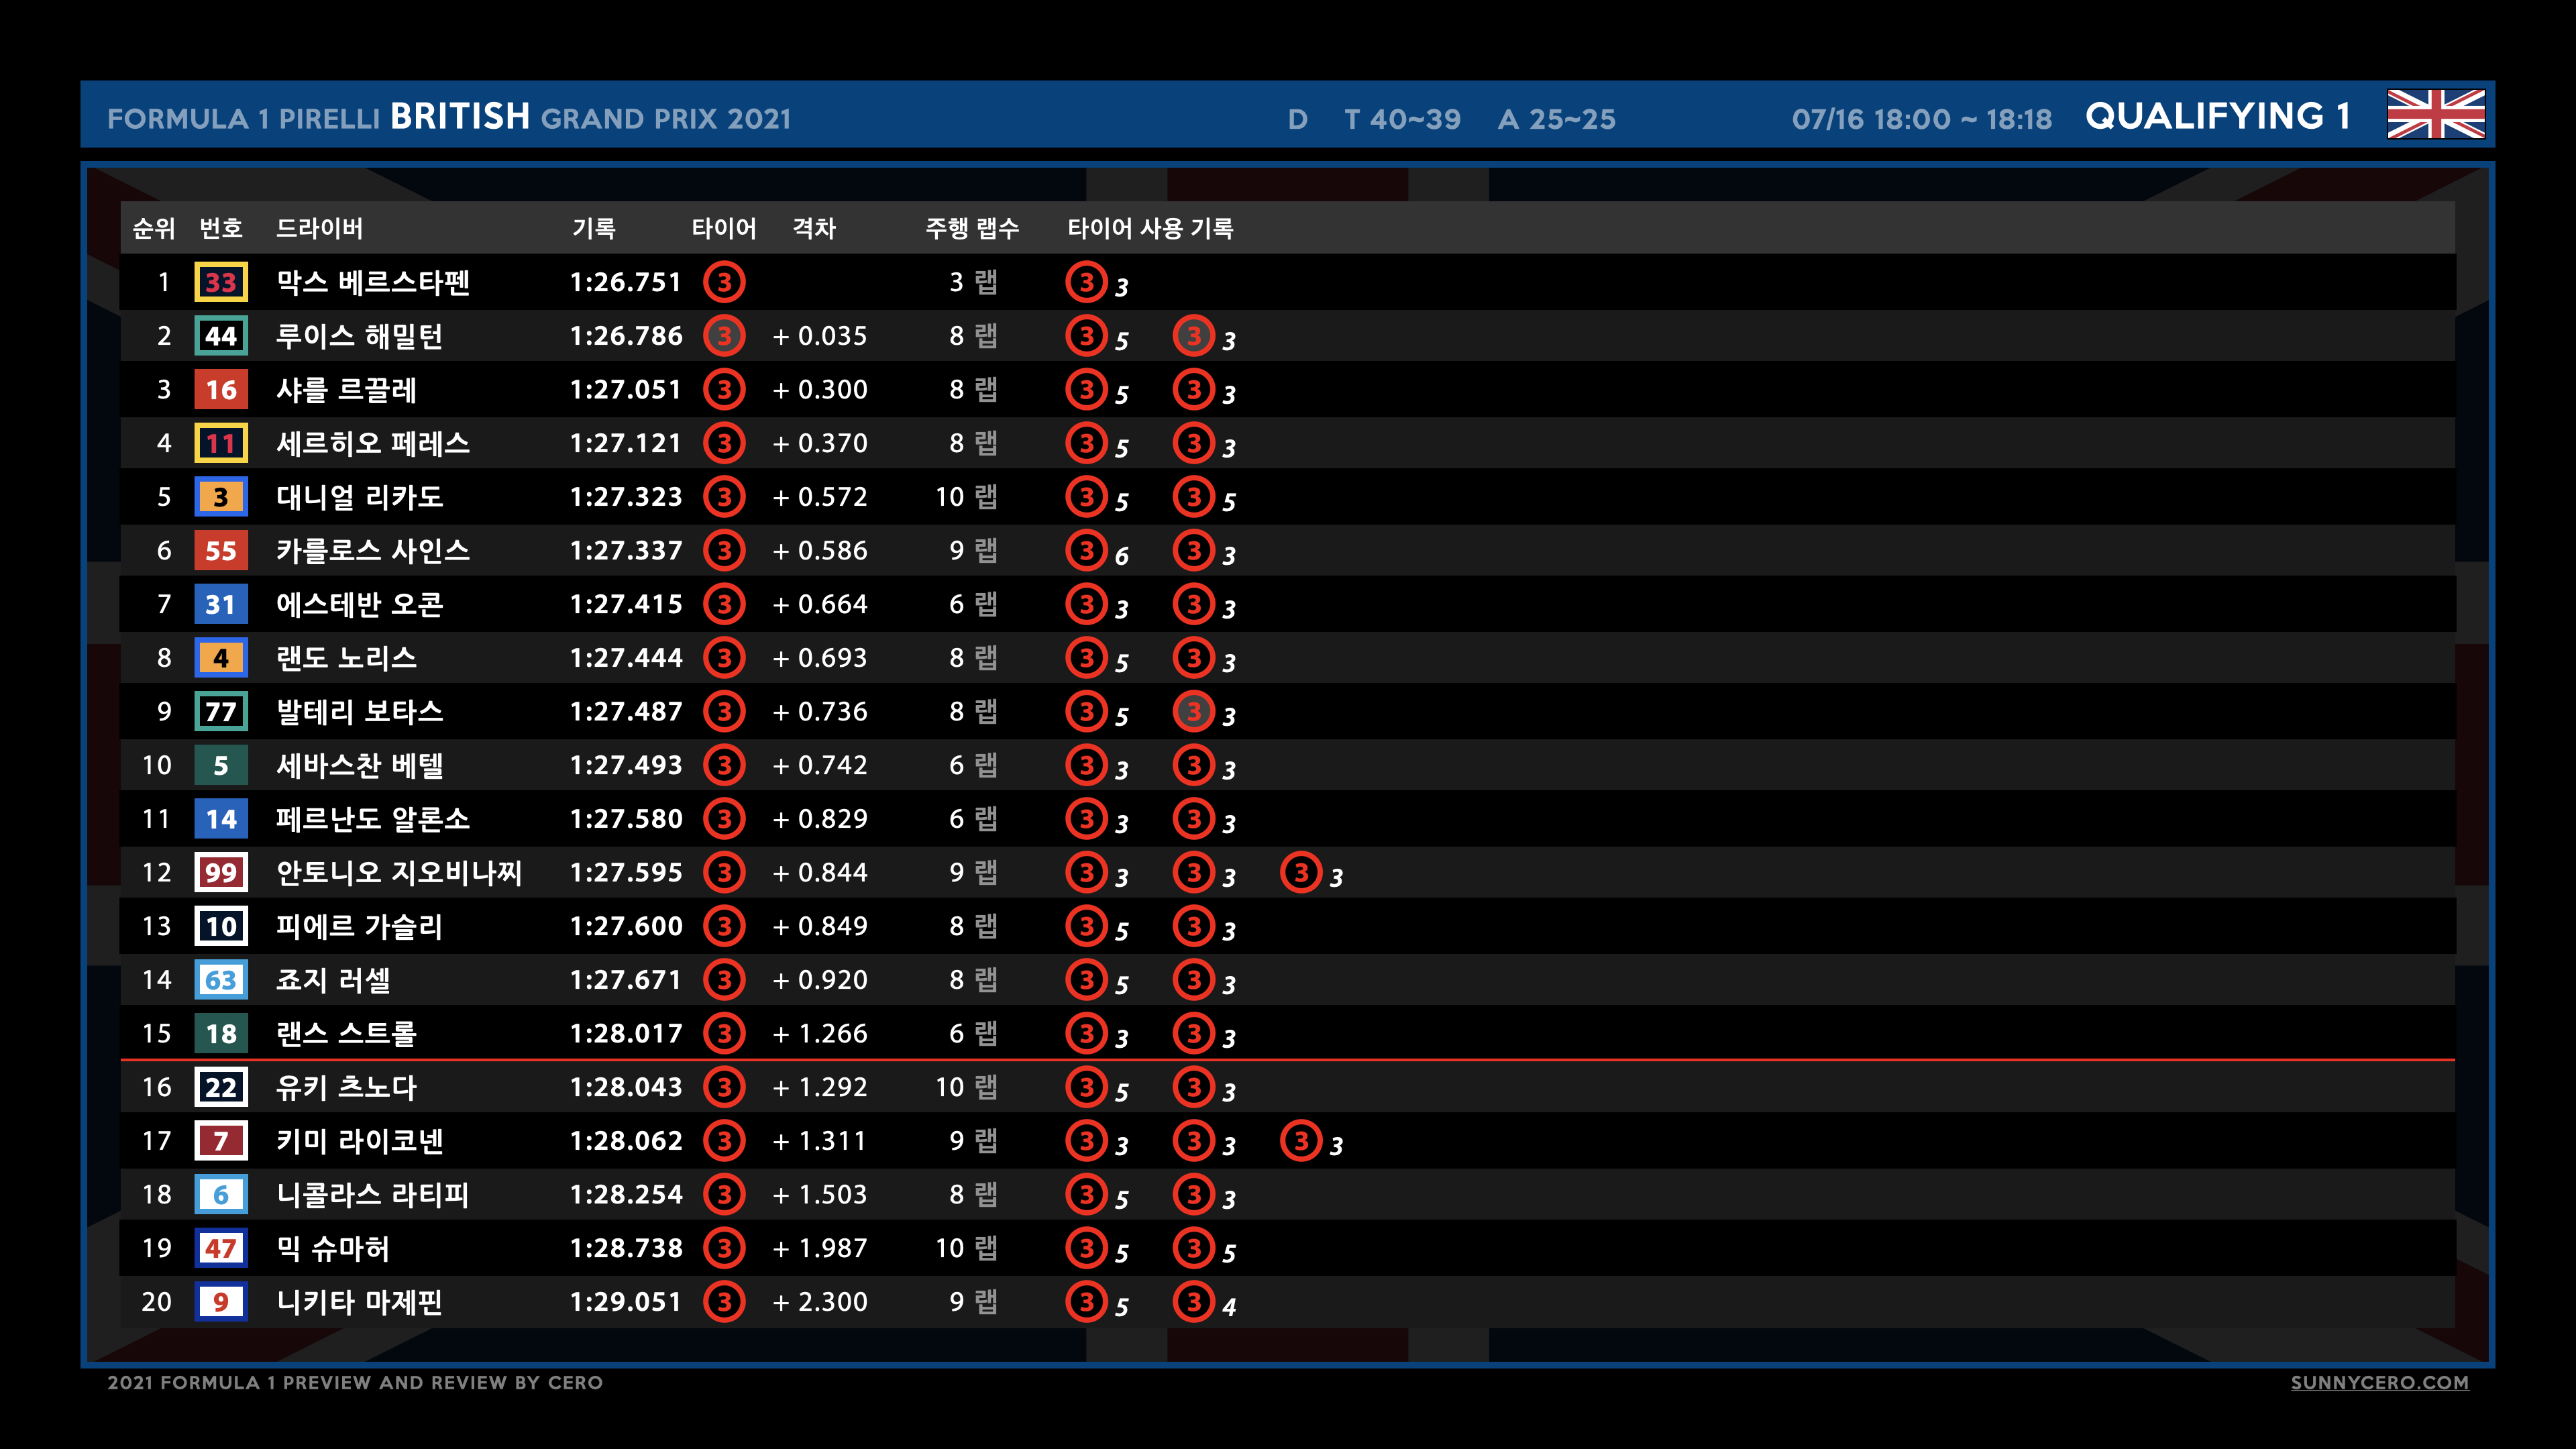The width and height of the screenshot is (2576, 1449).
Task: Click gap value '+ 1.987'
Action: (820, 1248)
